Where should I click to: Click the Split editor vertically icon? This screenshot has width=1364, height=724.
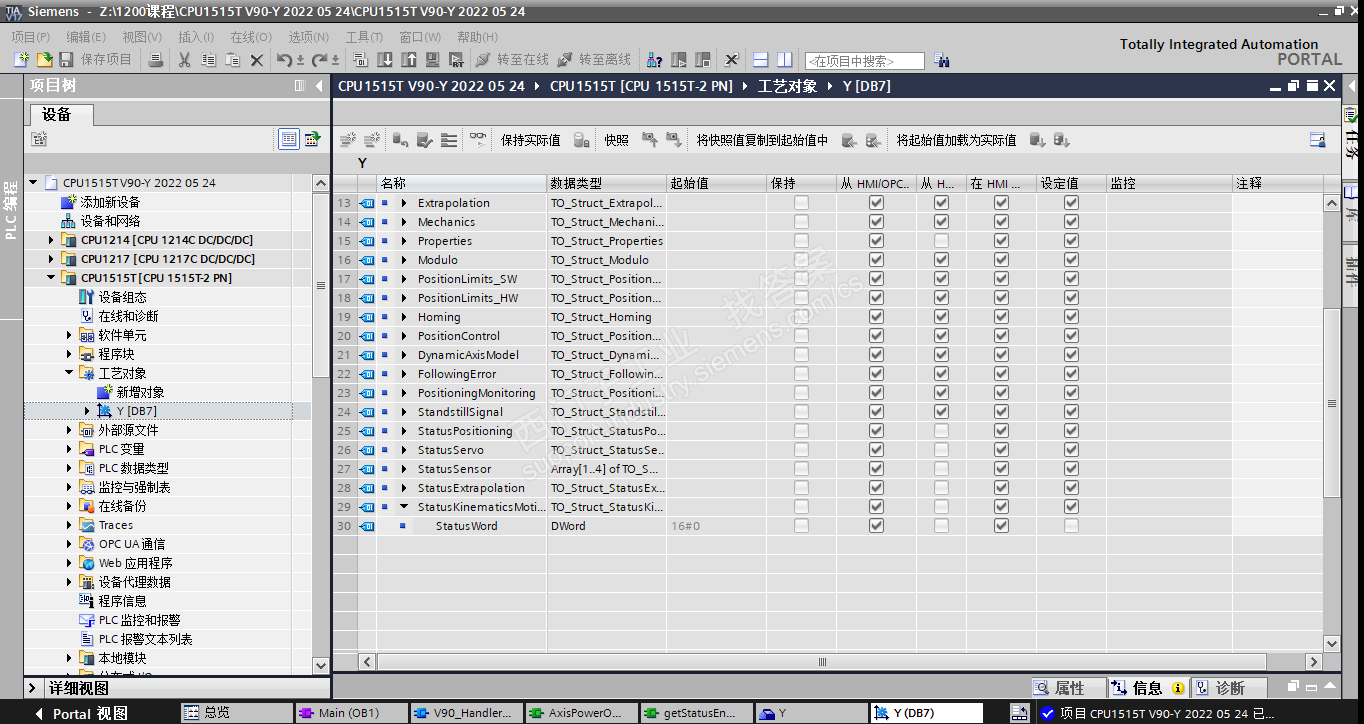785,60
